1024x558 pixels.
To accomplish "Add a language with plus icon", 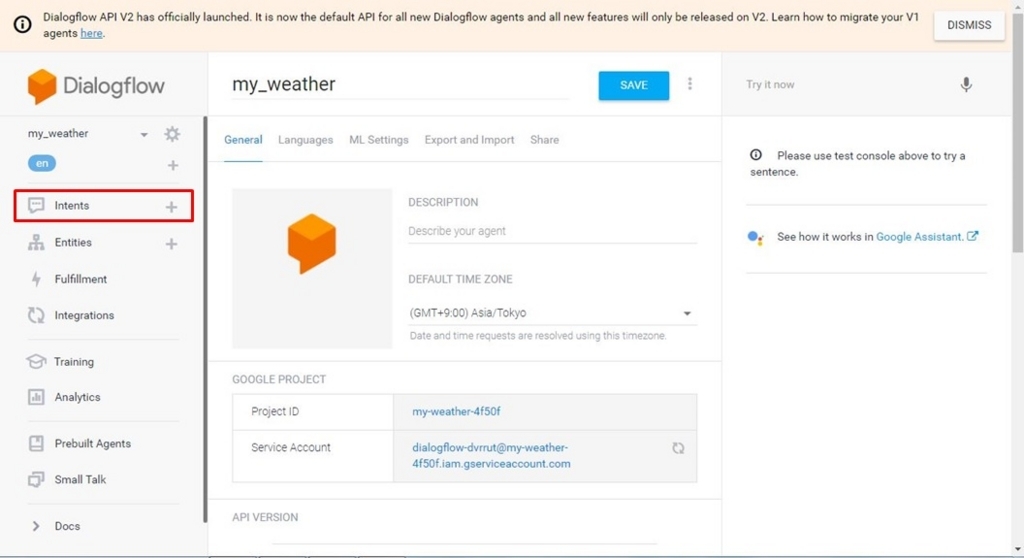I will pyautogui.click(x=172, y=165).
